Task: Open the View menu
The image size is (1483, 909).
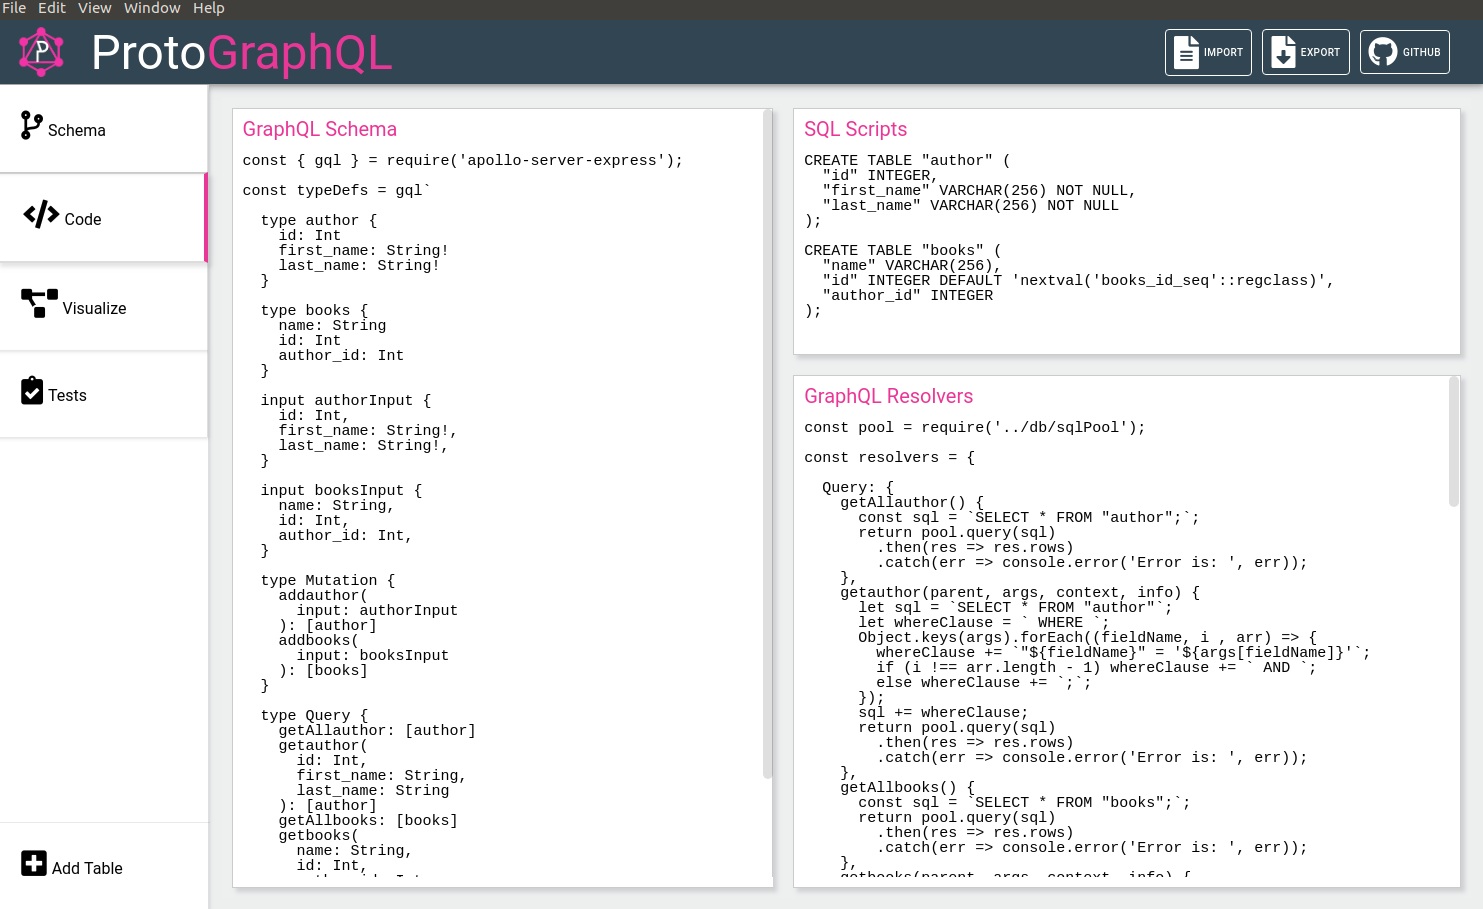Action: pos(95,8)
